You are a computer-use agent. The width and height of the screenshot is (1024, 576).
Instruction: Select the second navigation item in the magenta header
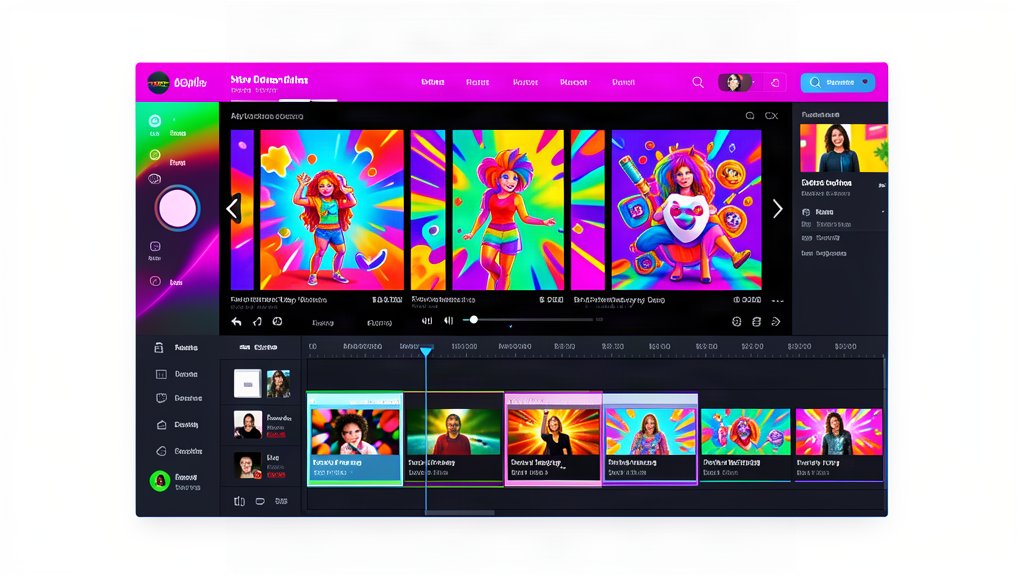click(x=477, y=82)
